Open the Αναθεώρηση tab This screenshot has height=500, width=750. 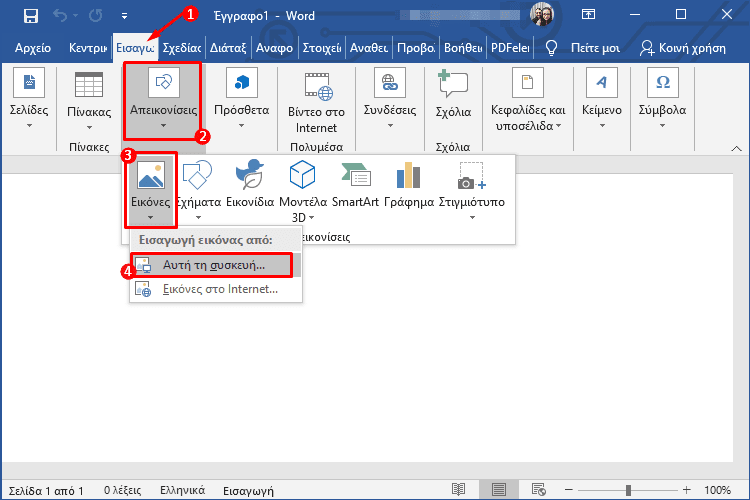(x=369, y=48)
